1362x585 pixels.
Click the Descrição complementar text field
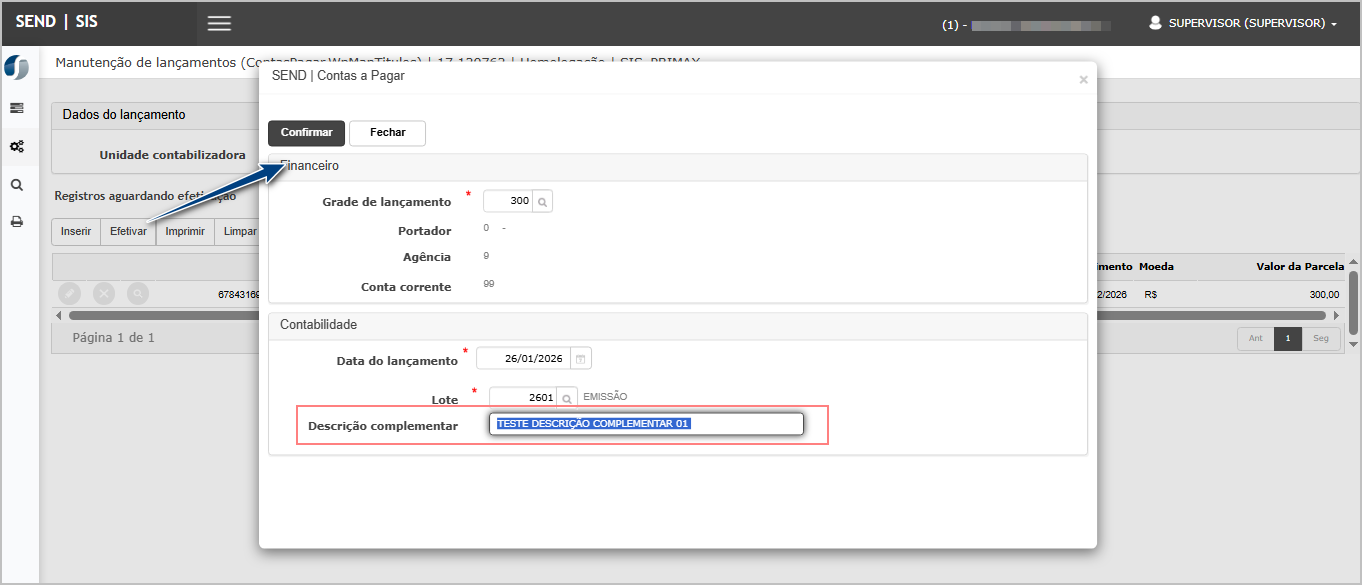[646, 424]
